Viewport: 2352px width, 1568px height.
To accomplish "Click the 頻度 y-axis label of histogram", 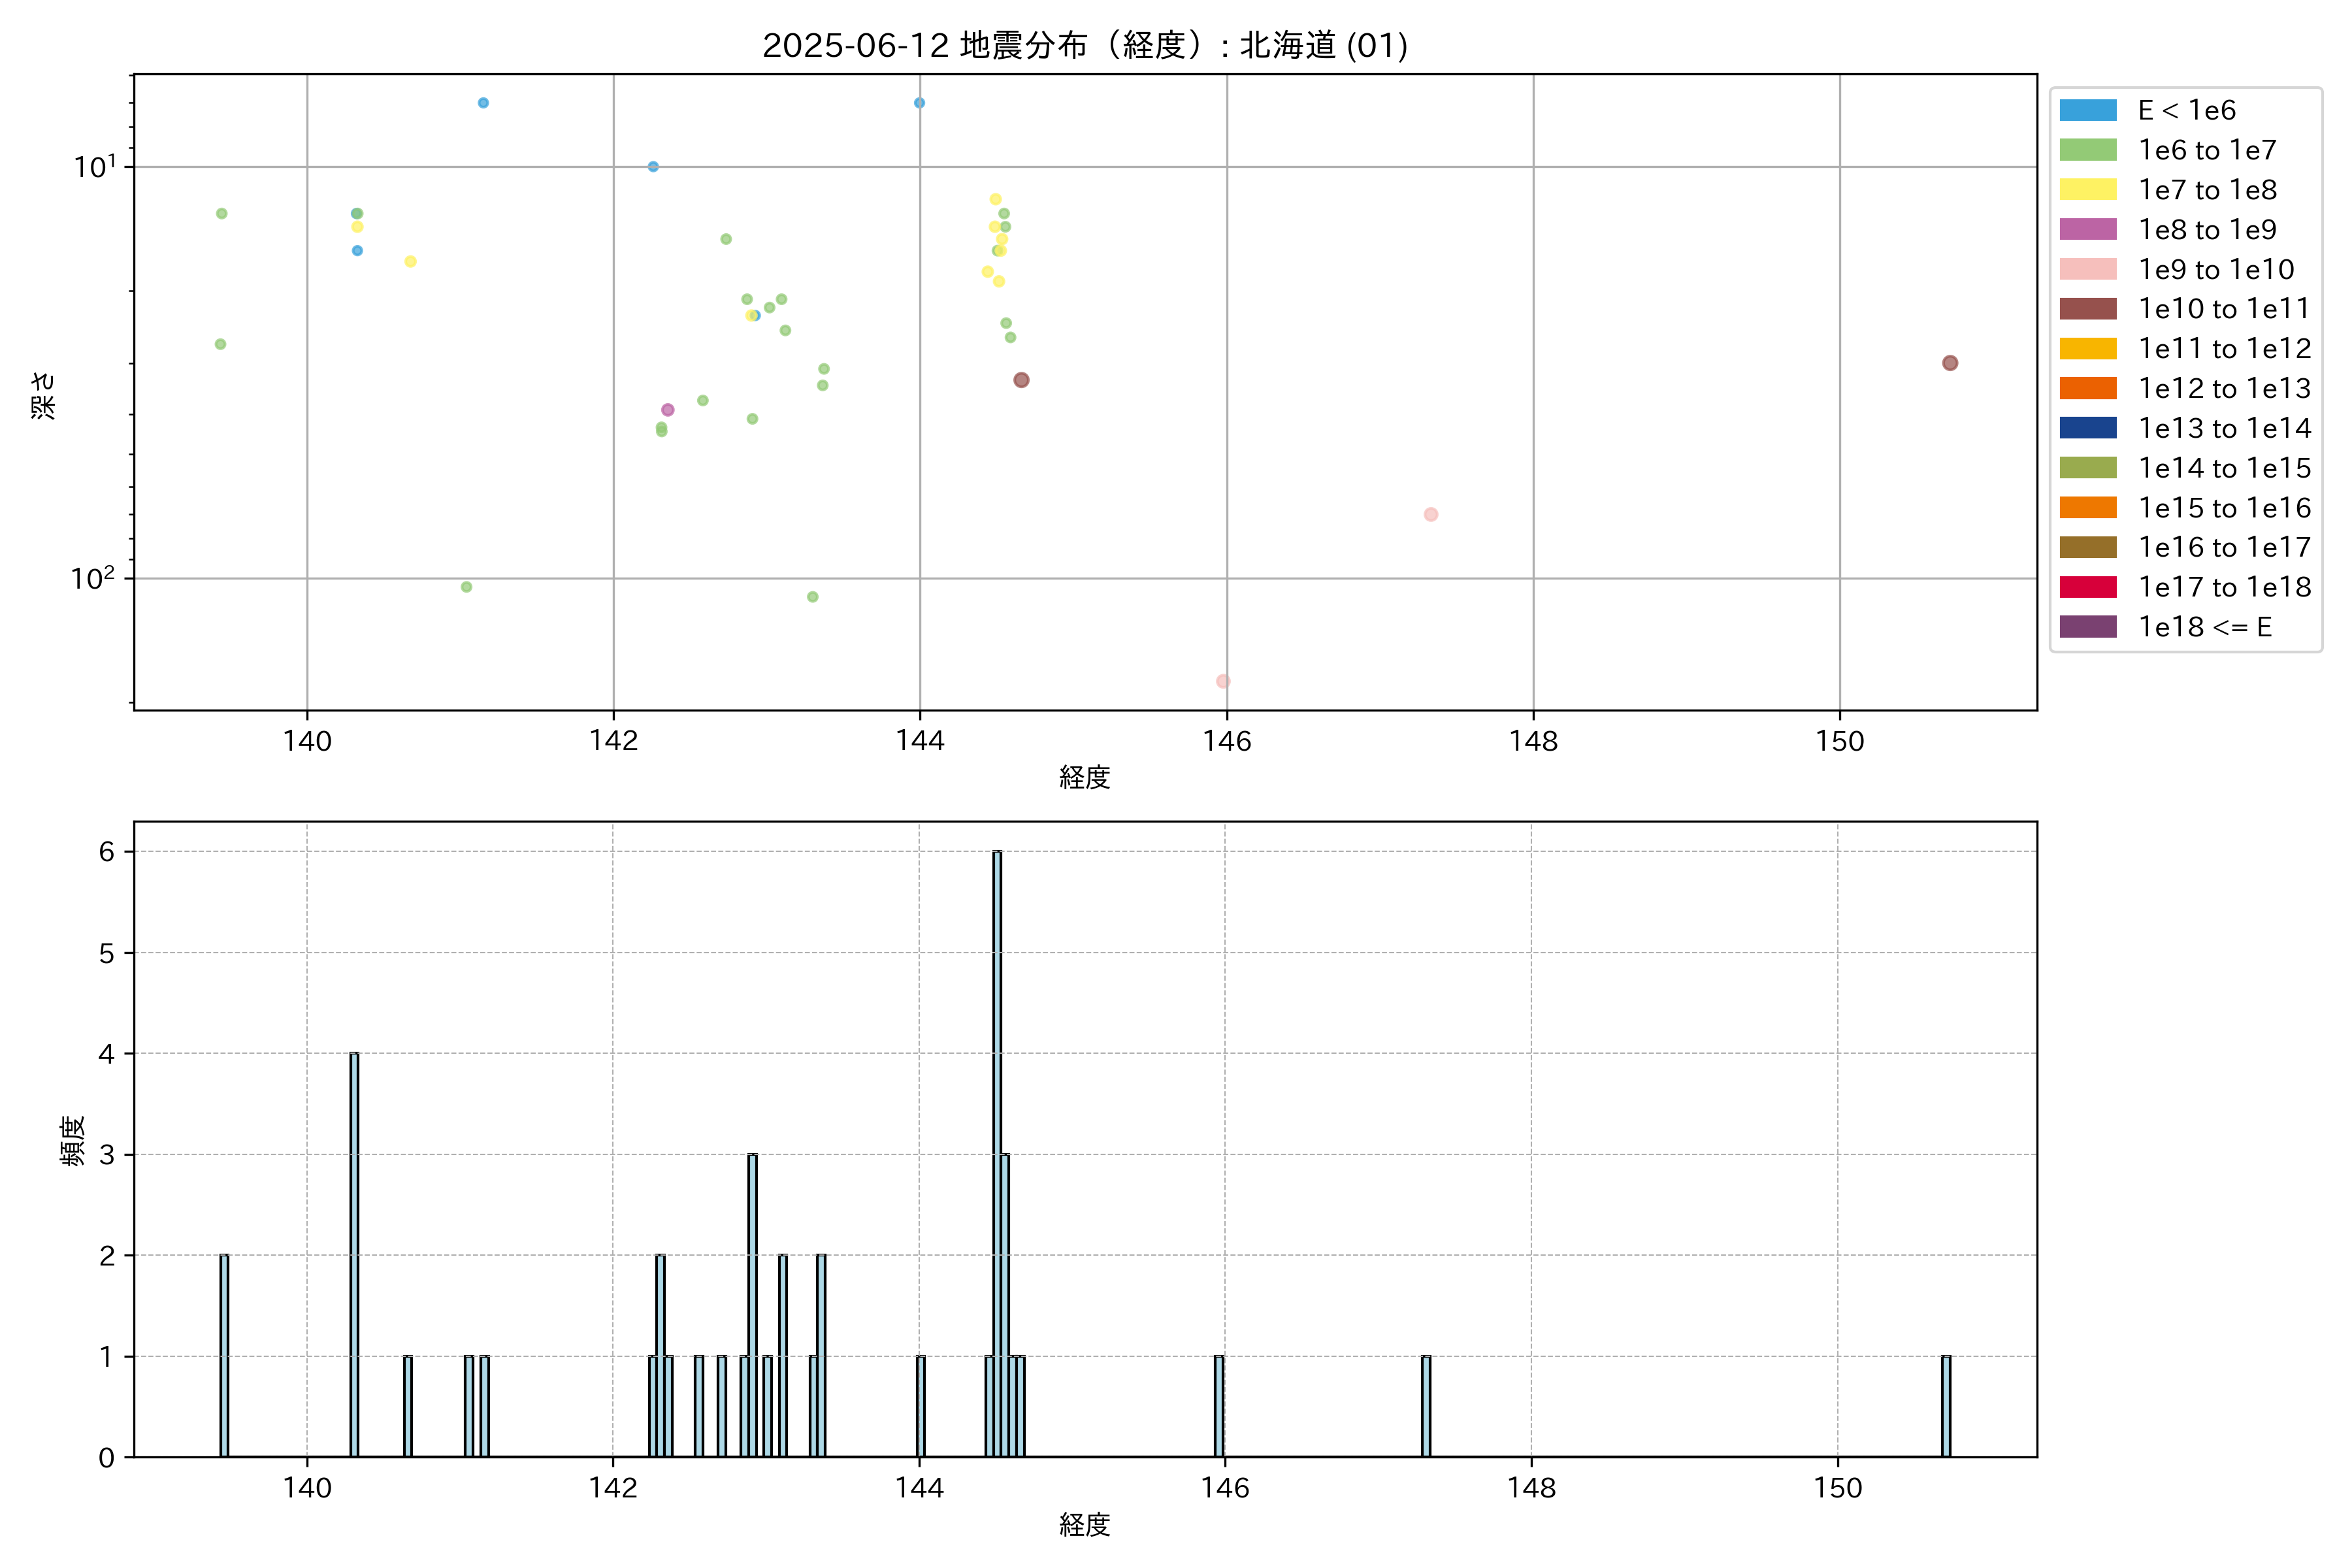I will click(x=73, y=1140).
